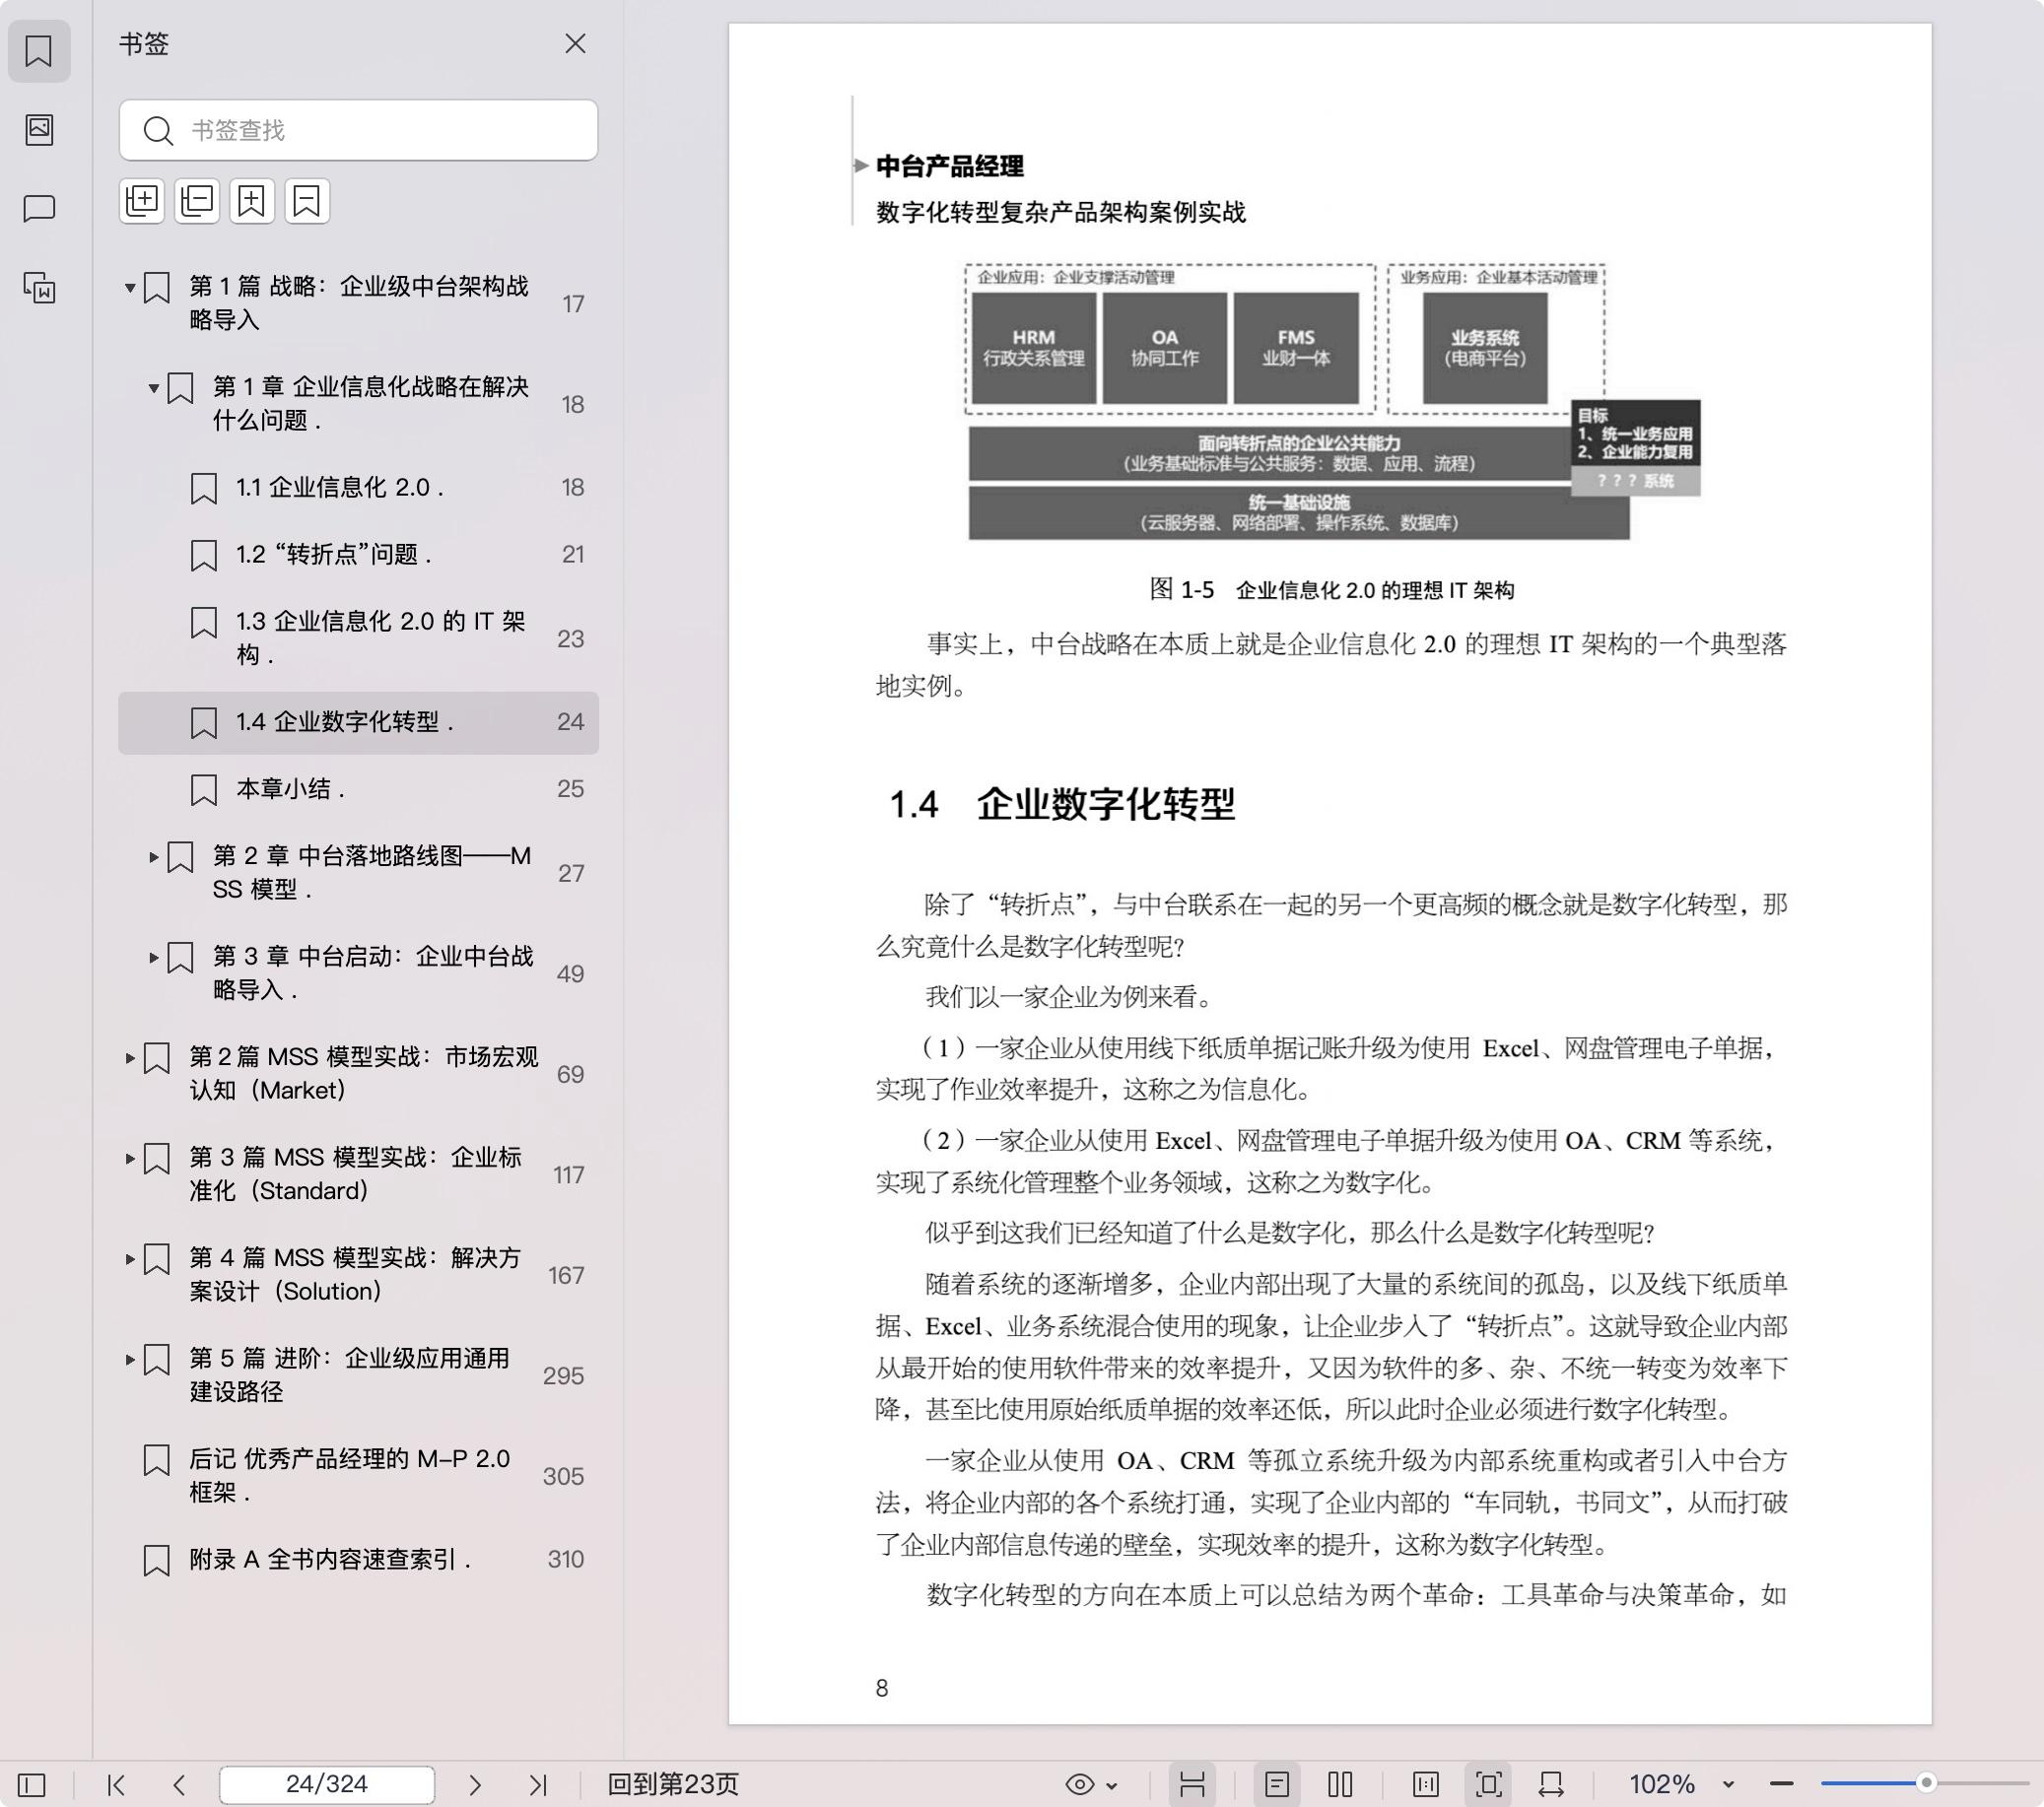The width and height of the screenshot is (2044, 1807).
Task: Open the bookmarks panel icon in sidebar
Action: pyautogui.click(x=39, y=51)
